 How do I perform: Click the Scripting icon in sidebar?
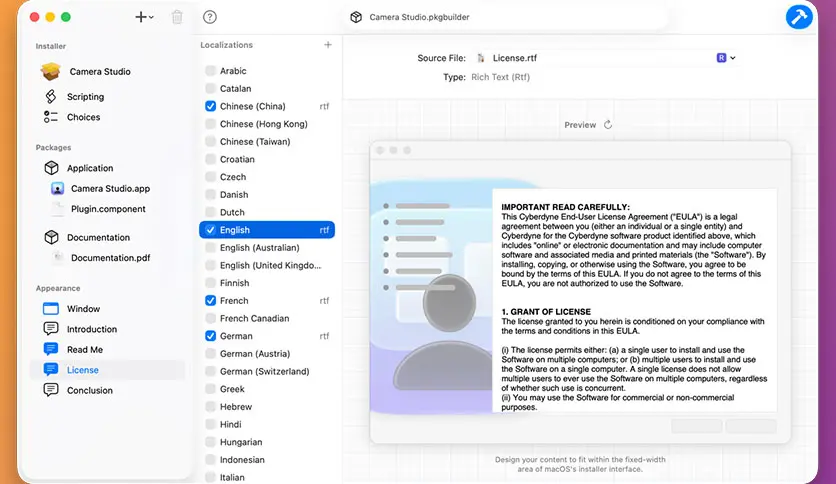click(x=51, y=96)
